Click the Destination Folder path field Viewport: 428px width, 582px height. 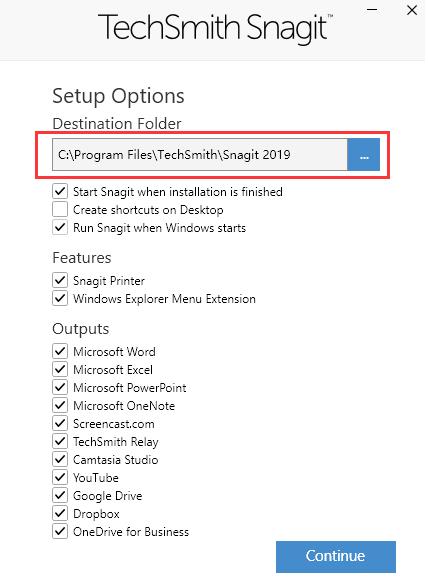coord(200,155)
